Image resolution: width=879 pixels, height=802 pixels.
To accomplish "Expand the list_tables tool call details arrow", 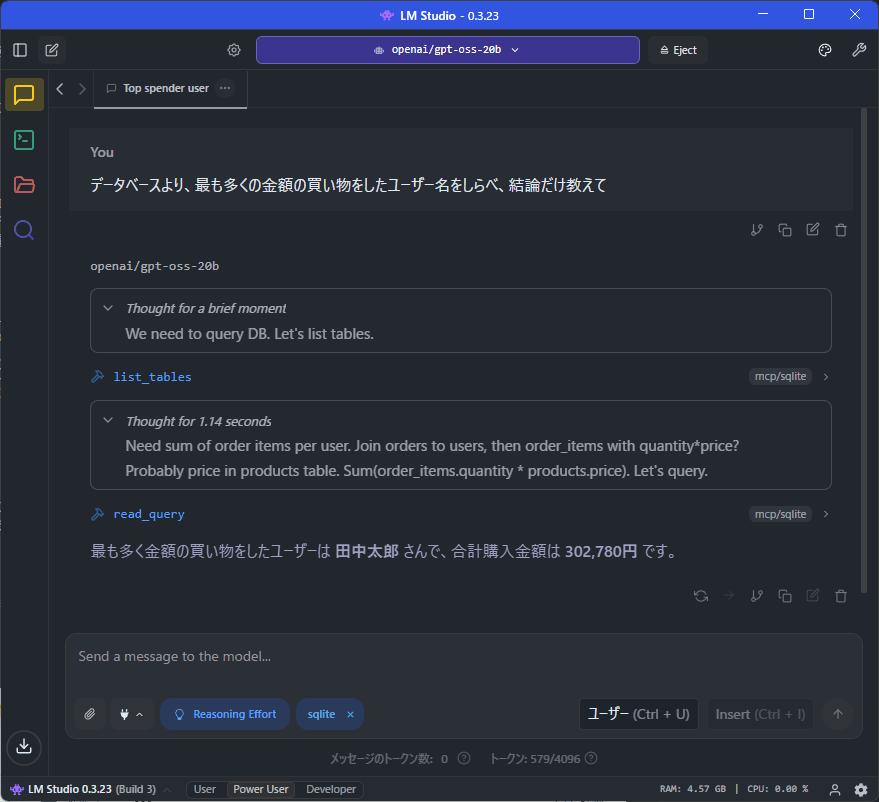I will [x=826, y=377].
